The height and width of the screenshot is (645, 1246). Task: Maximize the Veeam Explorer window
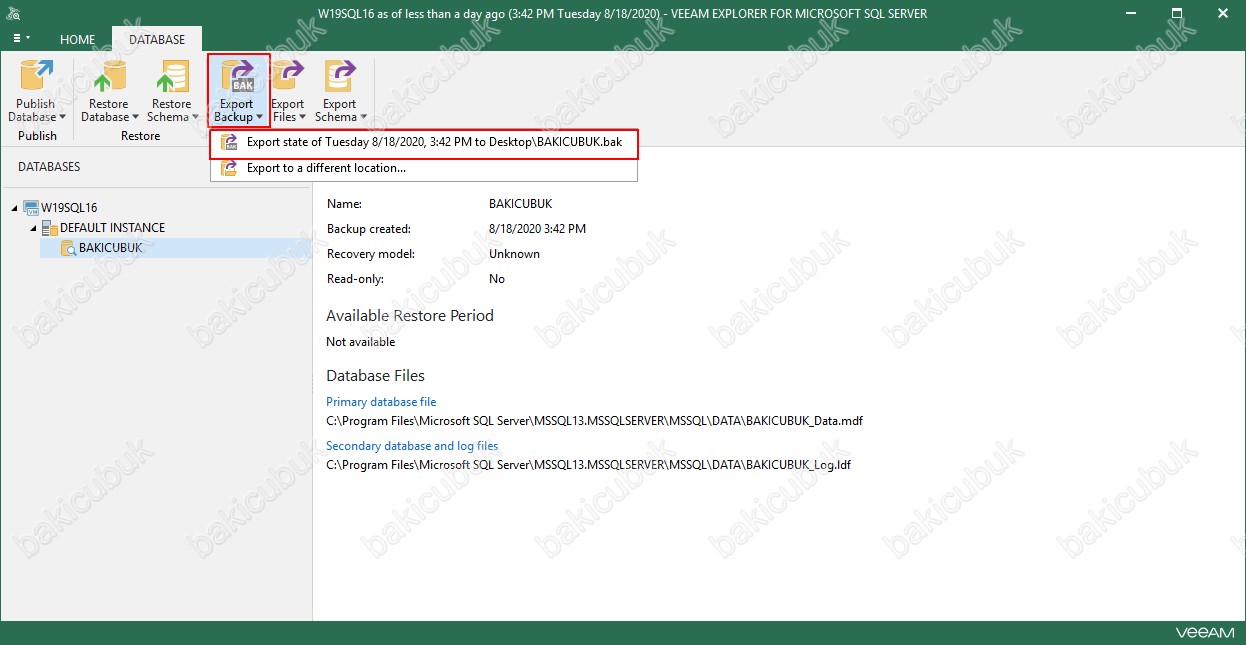[1177, 13]
